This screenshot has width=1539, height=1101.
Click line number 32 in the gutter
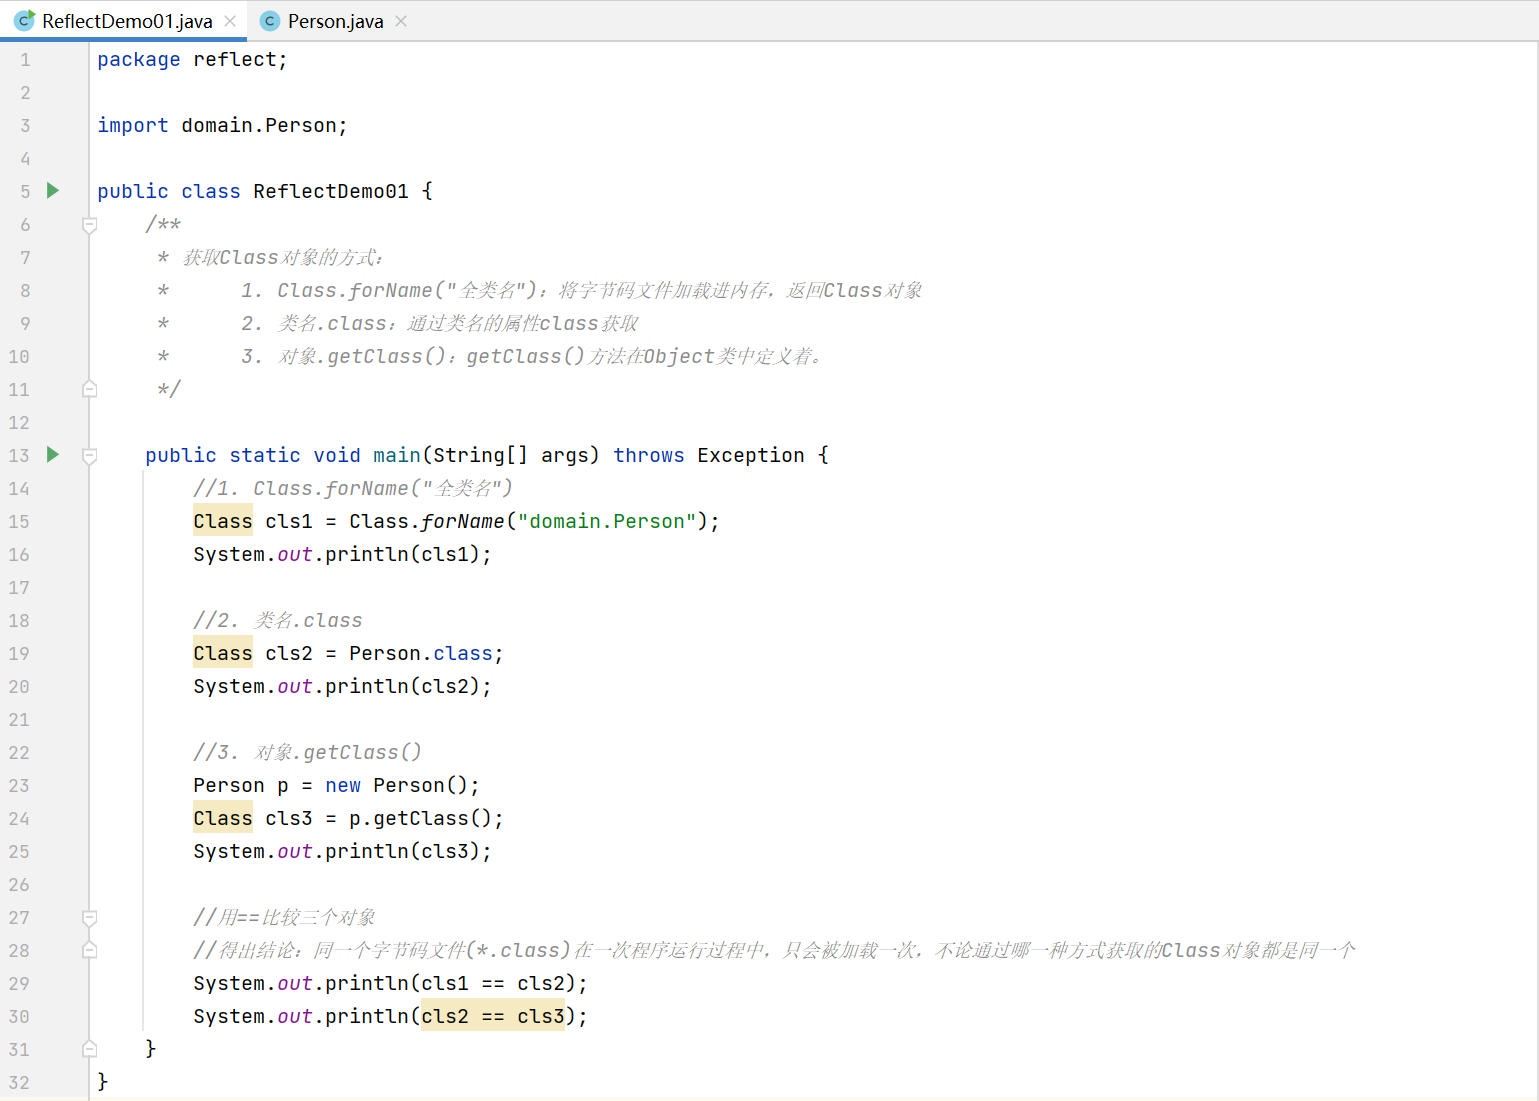pyautogui.click(x=19, y=1083)
